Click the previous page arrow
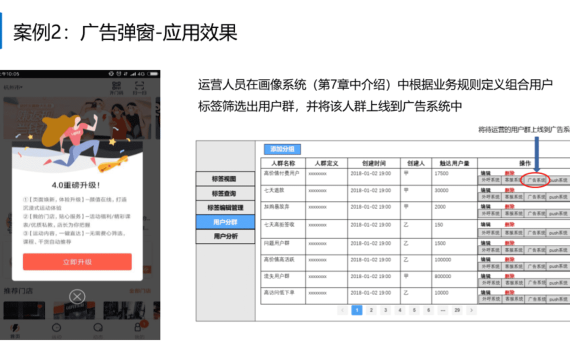570x360 pixels. click(x=342, y=310)
